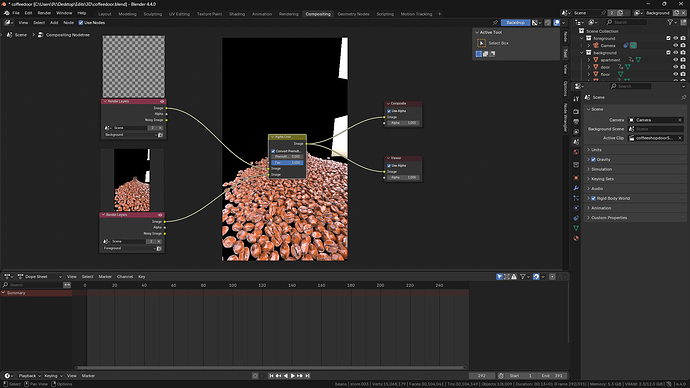This screenshot has height=388, width=690.
Task: Expand the door object in outliner
Action: [x=589, y=67]
